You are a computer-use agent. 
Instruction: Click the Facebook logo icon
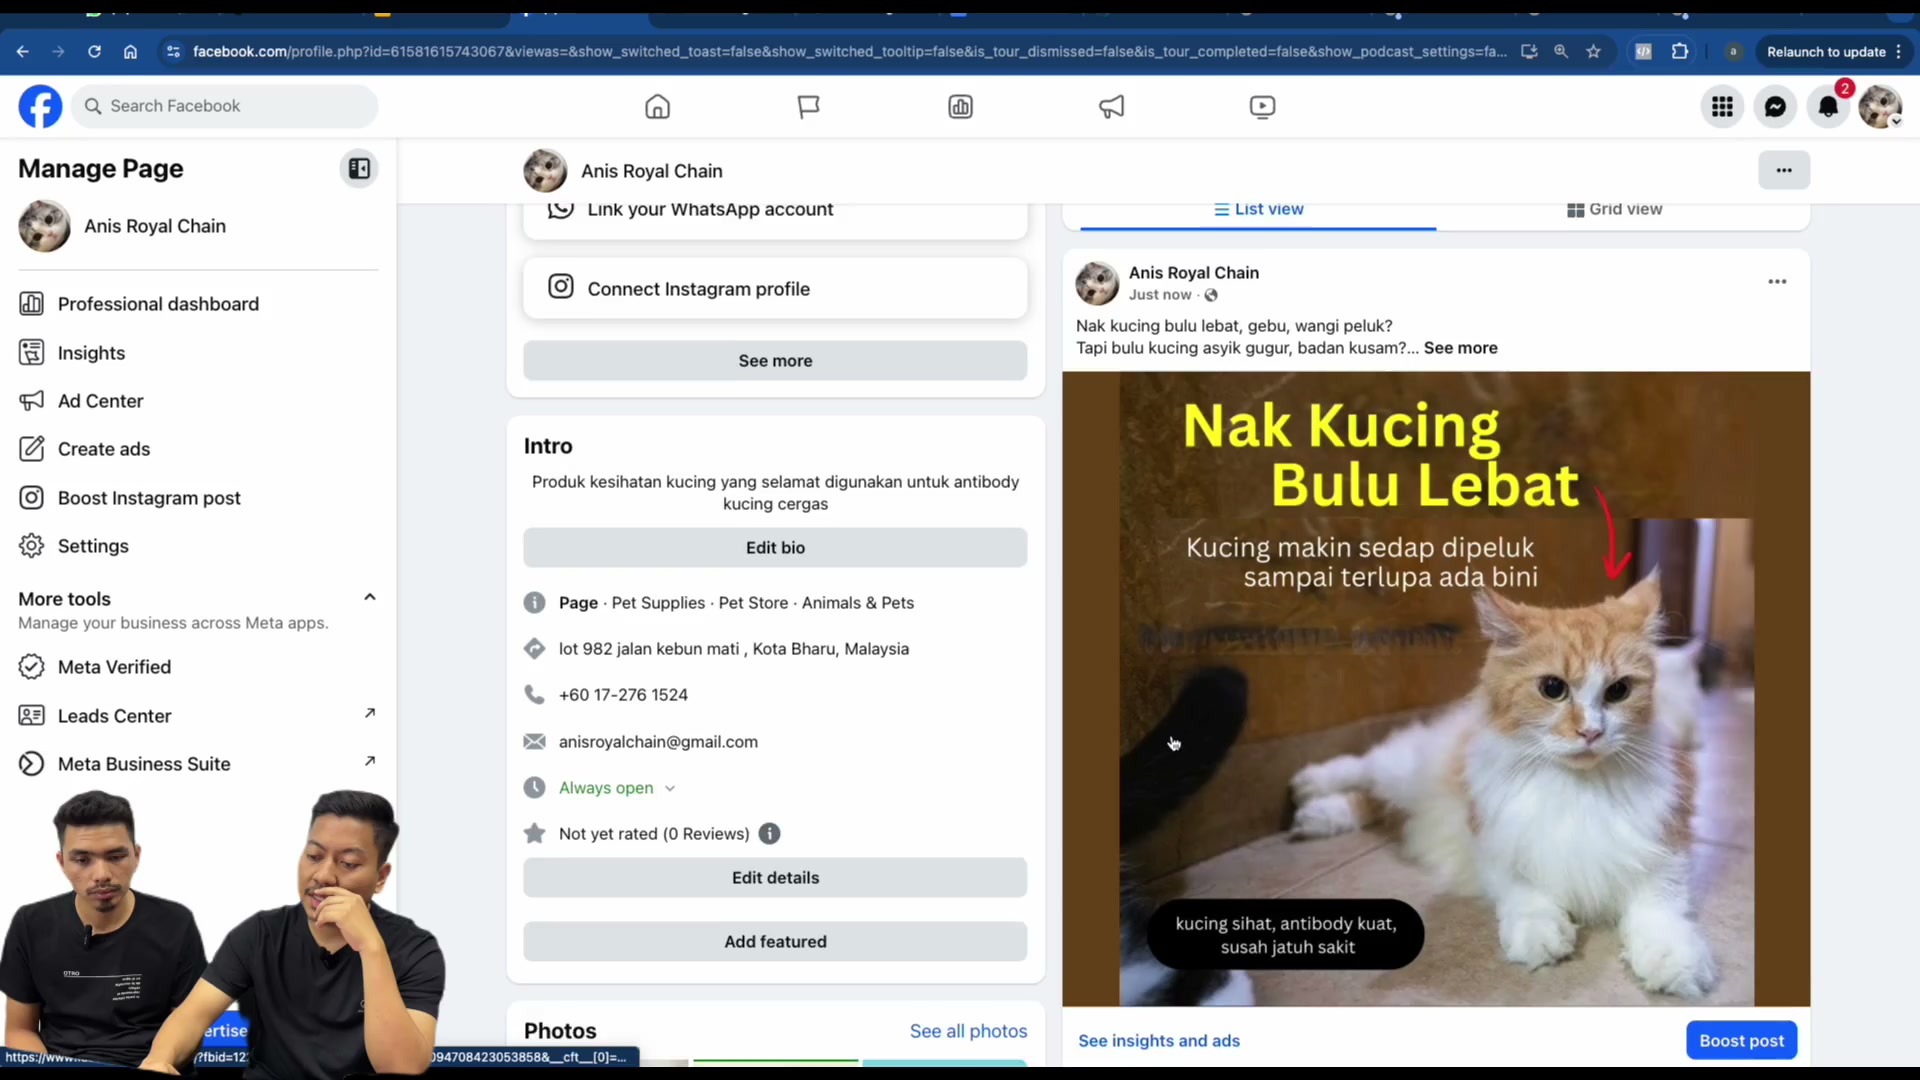point(40,106)
